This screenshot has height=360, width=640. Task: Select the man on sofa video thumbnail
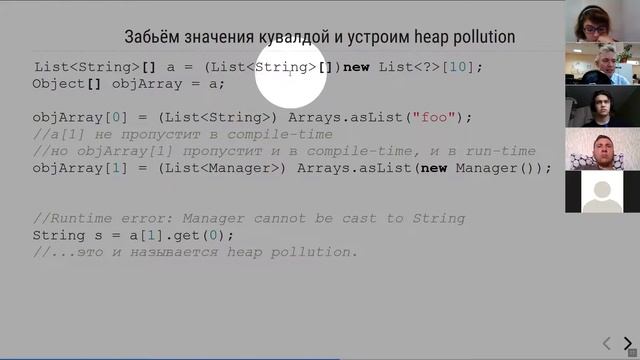click(x=602, y=149)
